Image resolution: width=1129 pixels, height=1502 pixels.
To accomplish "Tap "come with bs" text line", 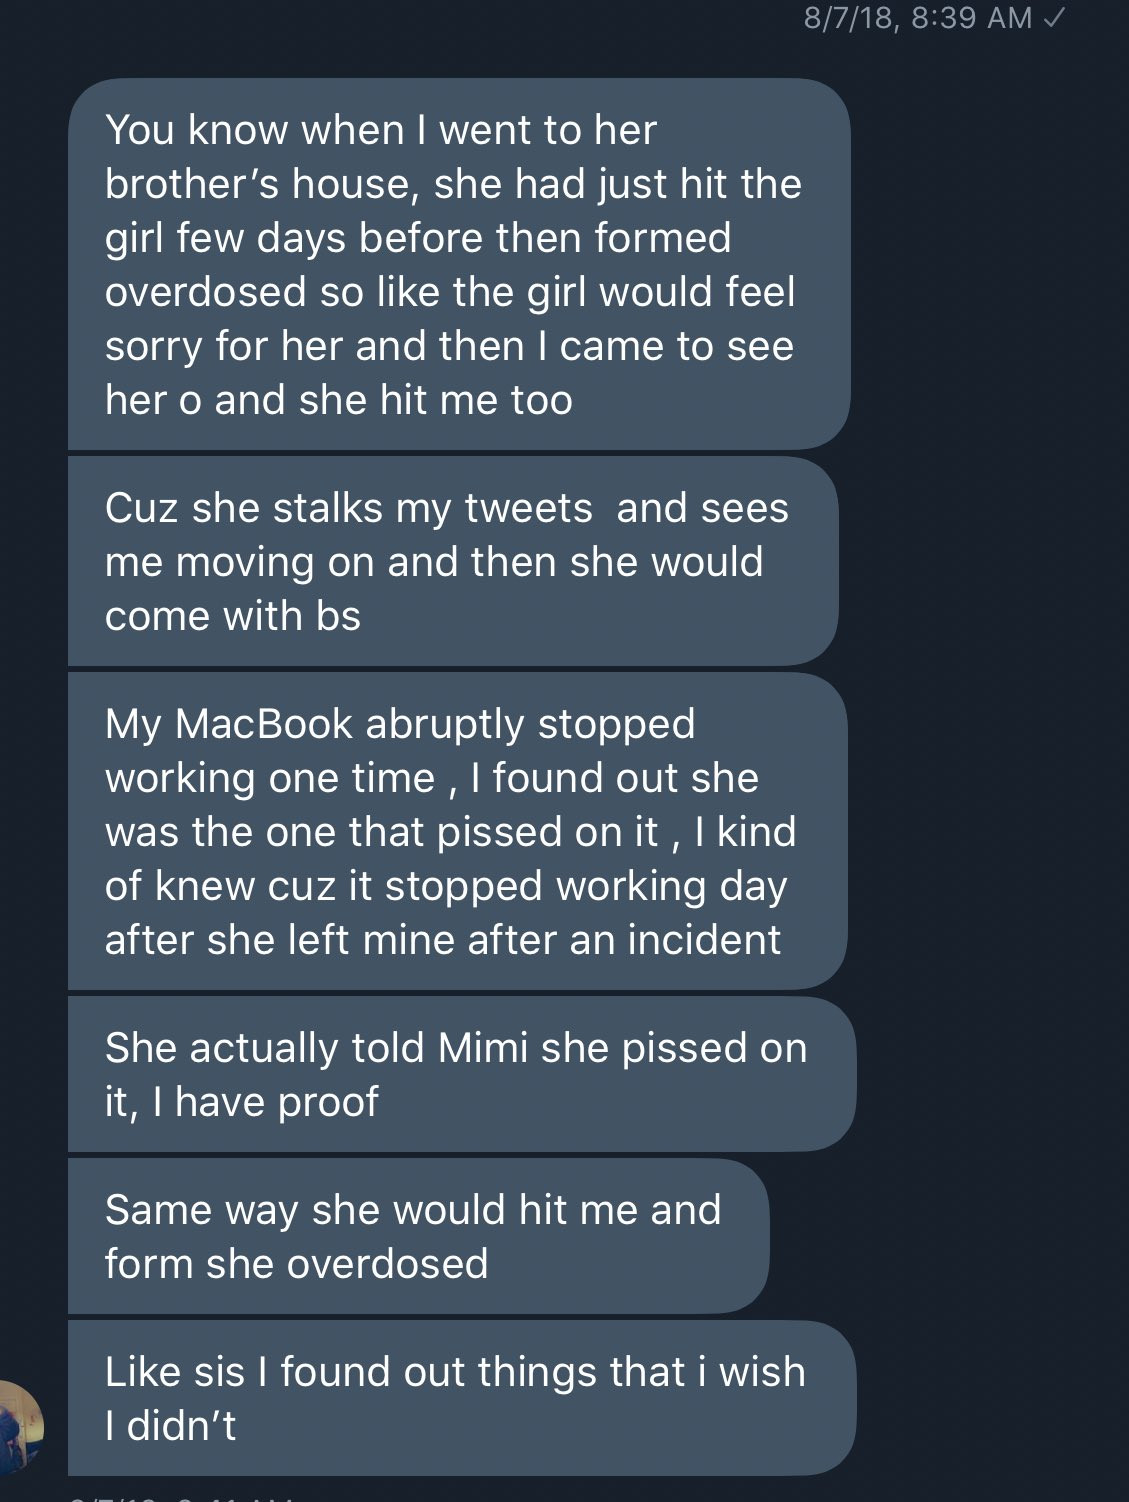I will [x=233, y=616].
